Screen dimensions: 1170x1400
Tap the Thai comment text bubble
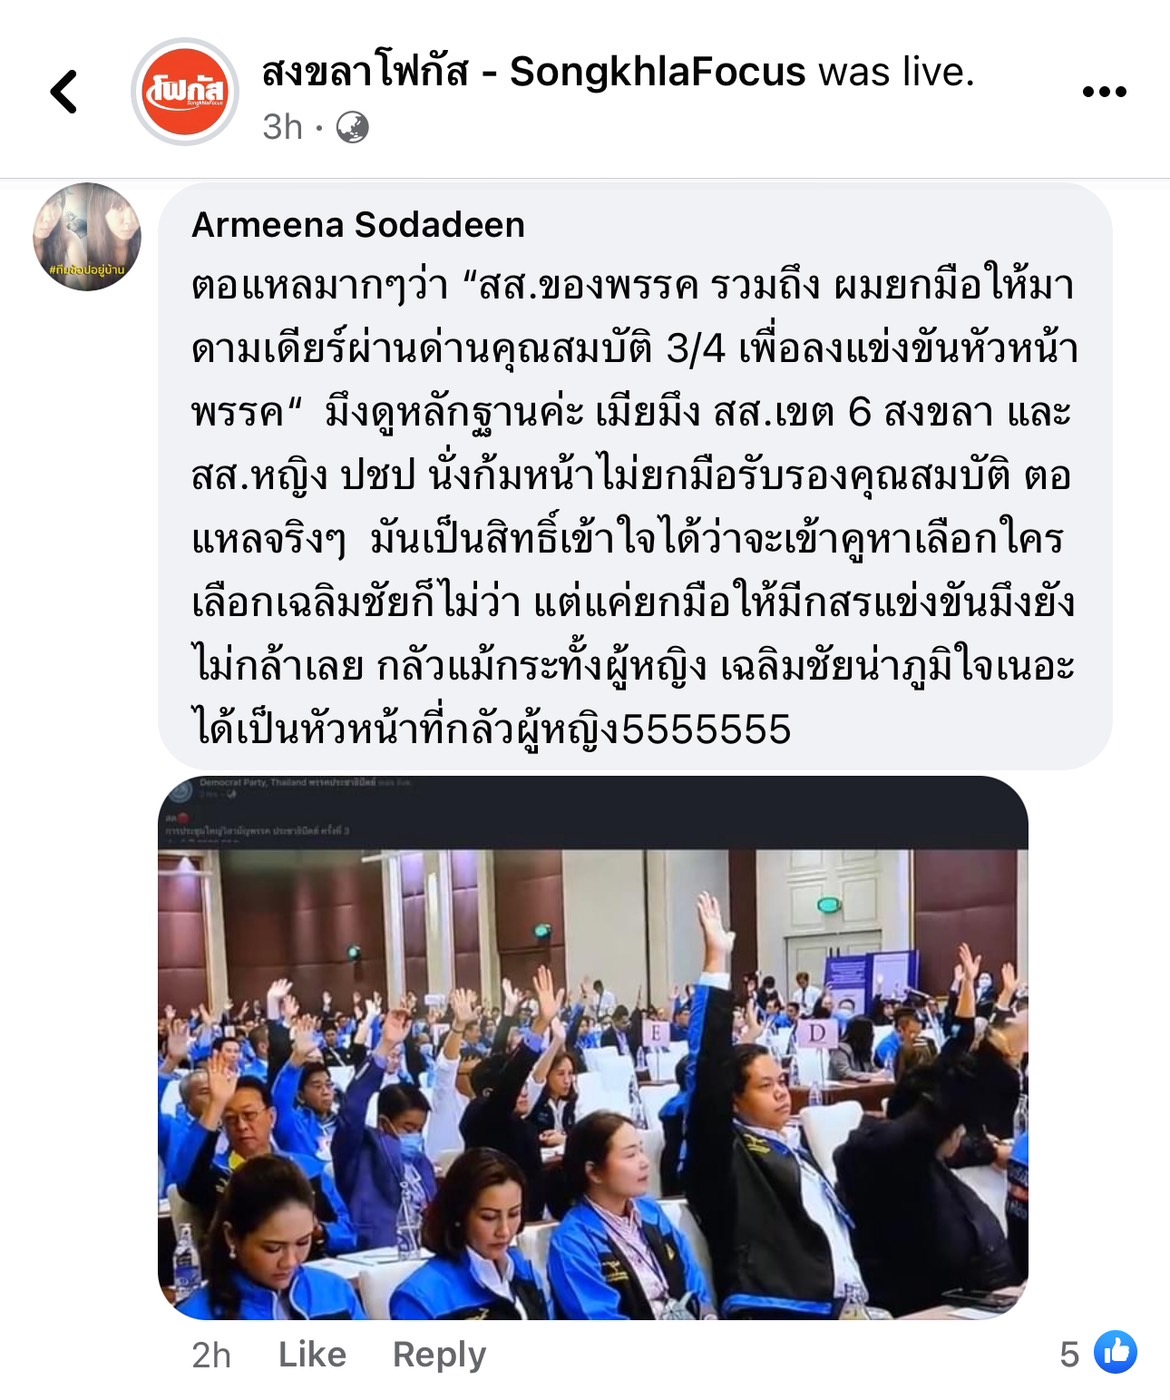point(635,476)
